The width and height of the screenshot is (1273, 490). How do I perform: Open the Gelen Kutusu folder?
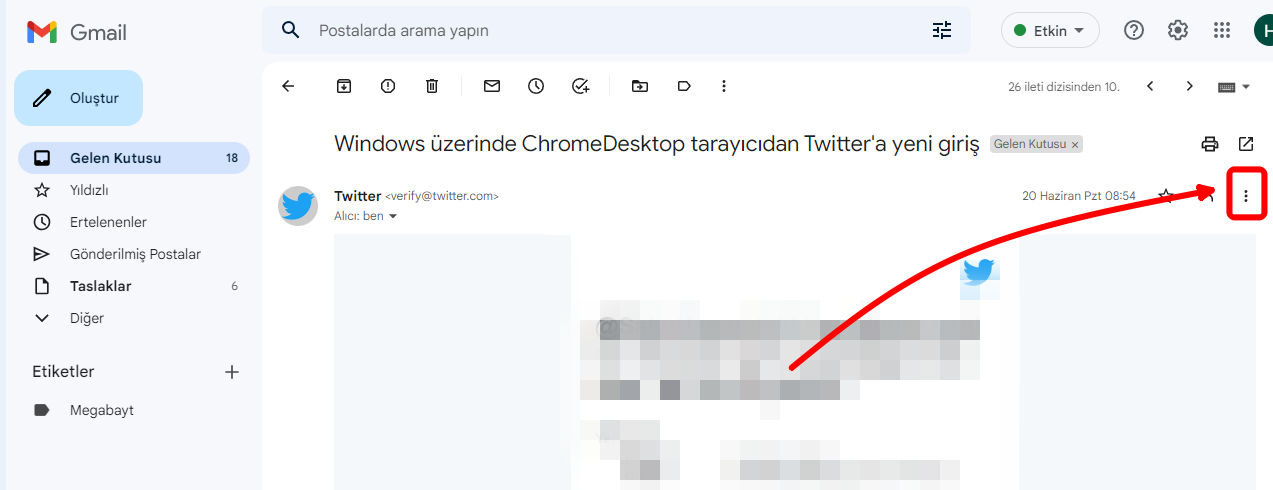tap(115, 158)
